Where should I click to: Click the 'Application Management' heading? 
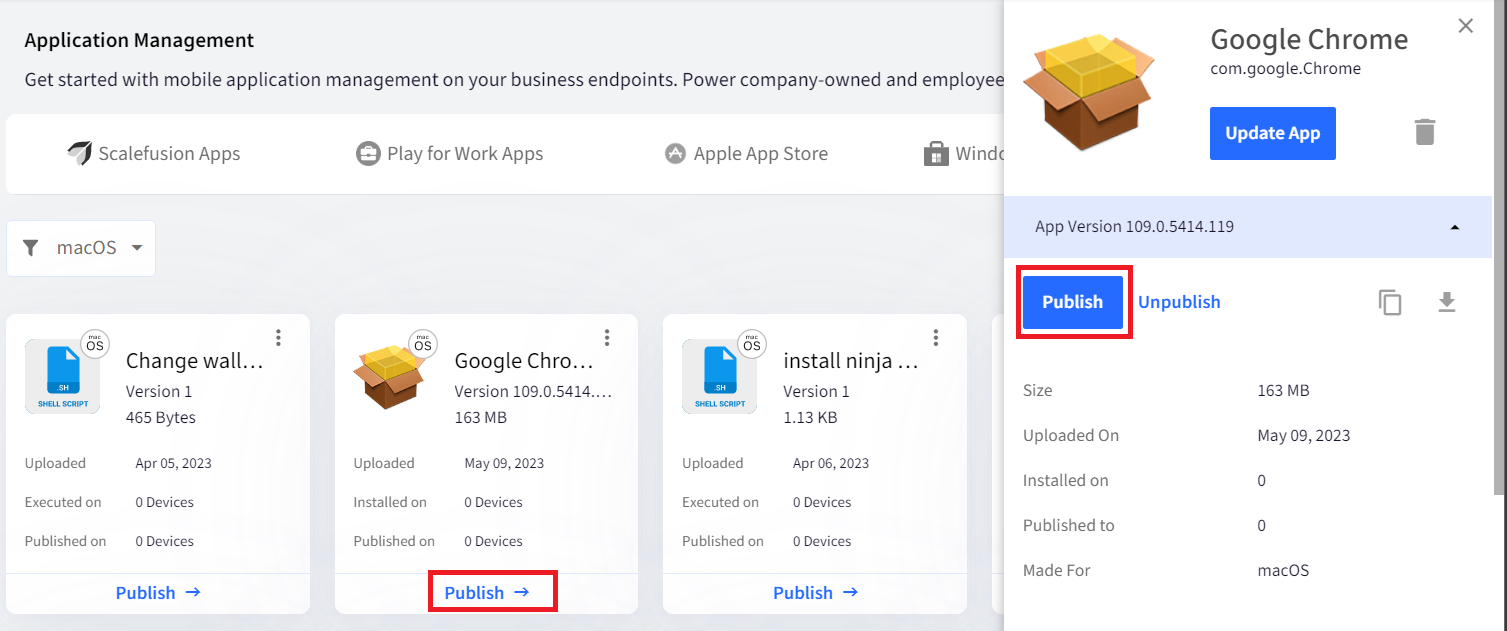click(x=139, y=41)
